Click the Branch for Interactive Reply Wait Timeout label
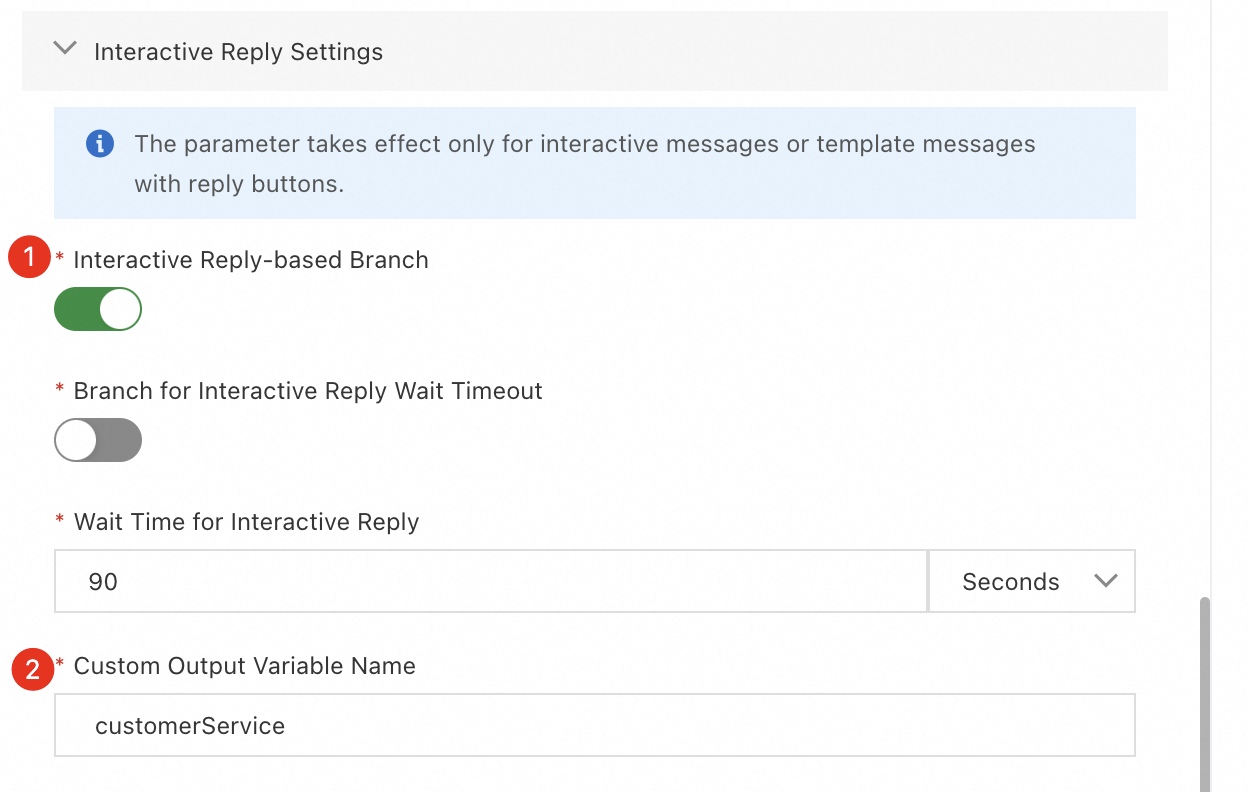The image size is (1248, 792). tap(308, 391)
